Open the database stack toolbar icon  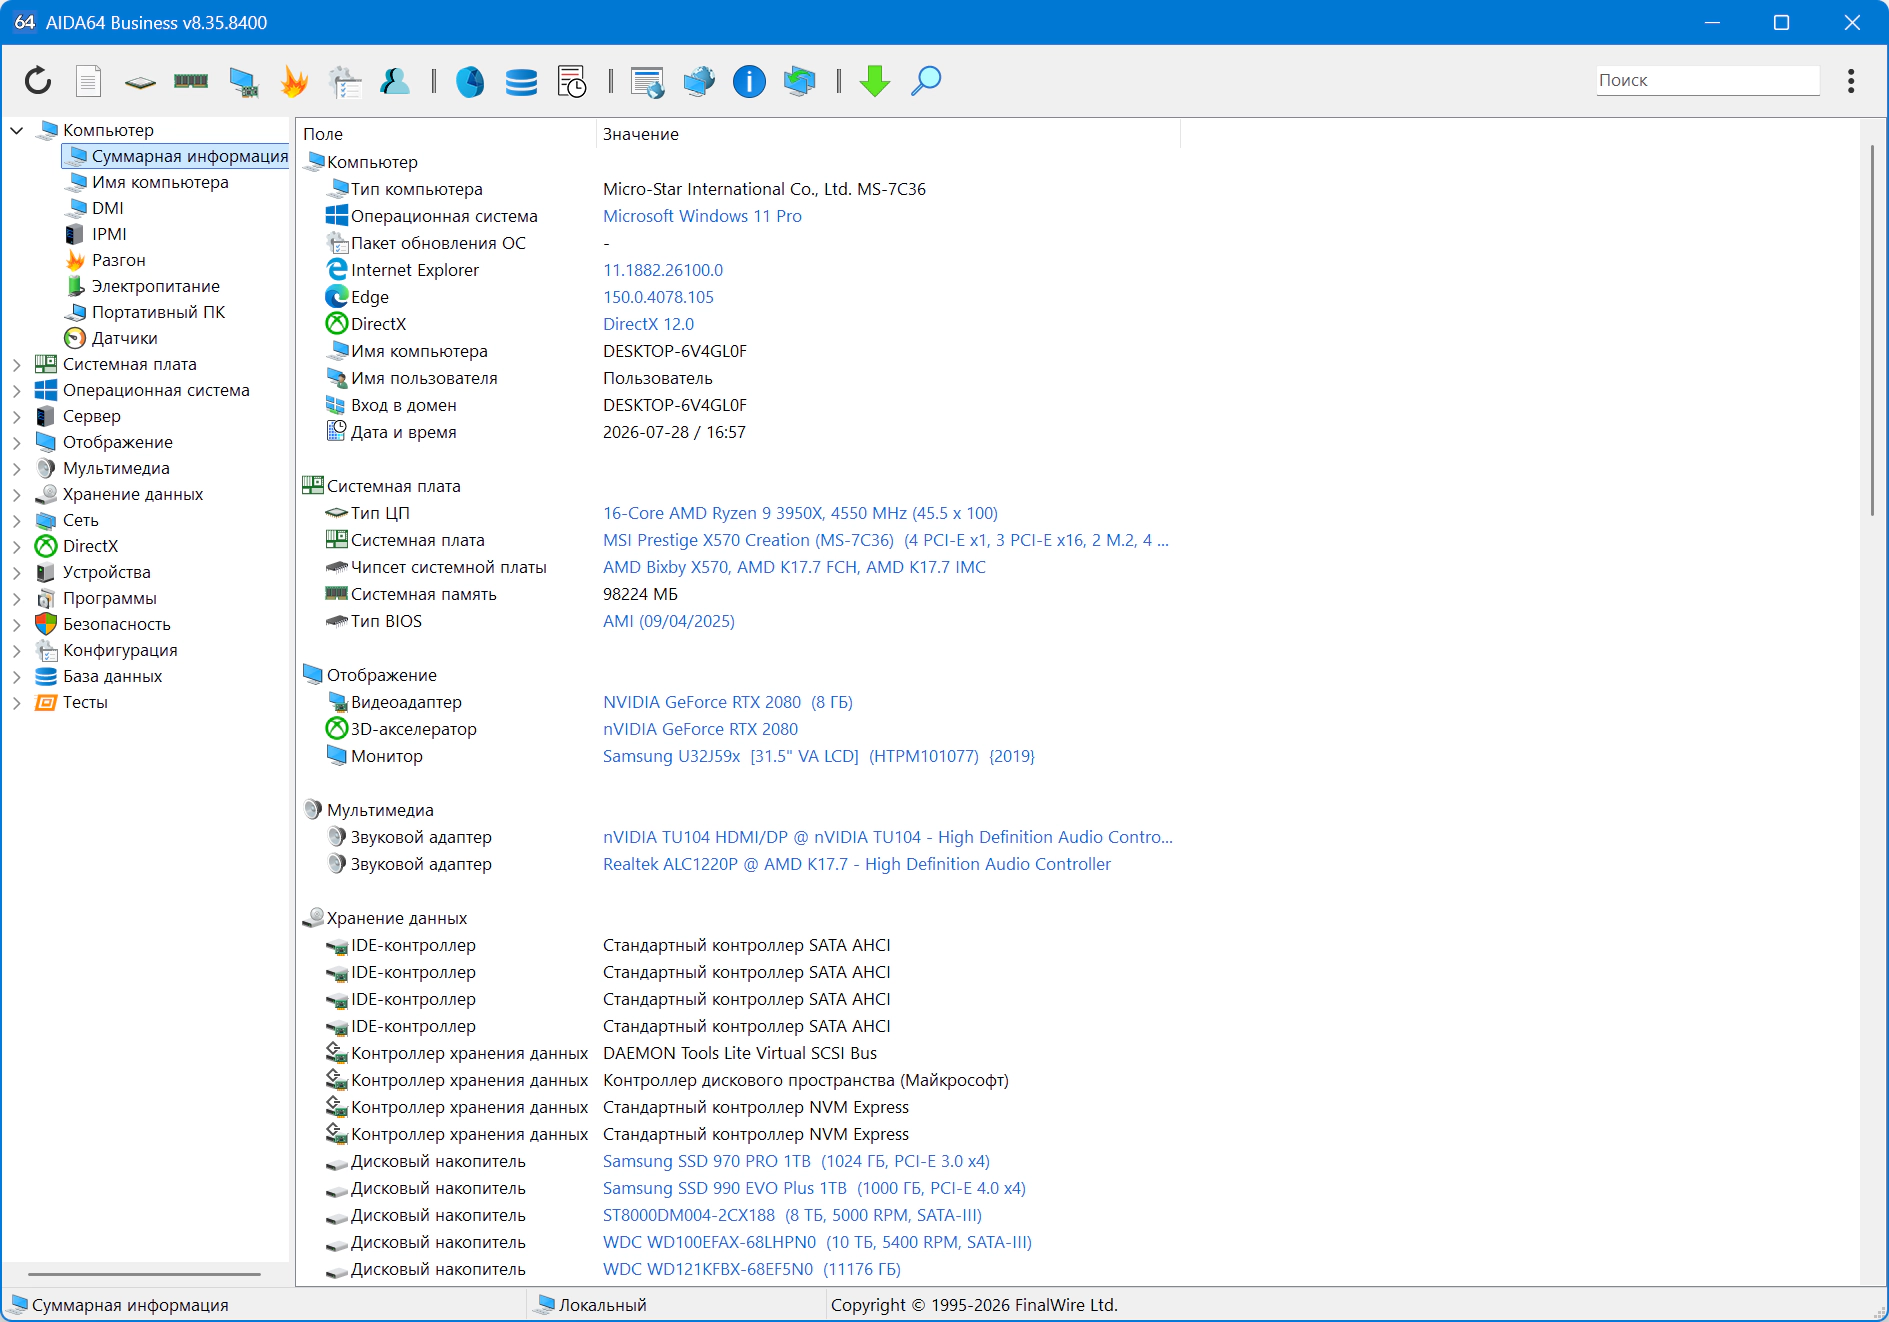[x=521, y=82]
